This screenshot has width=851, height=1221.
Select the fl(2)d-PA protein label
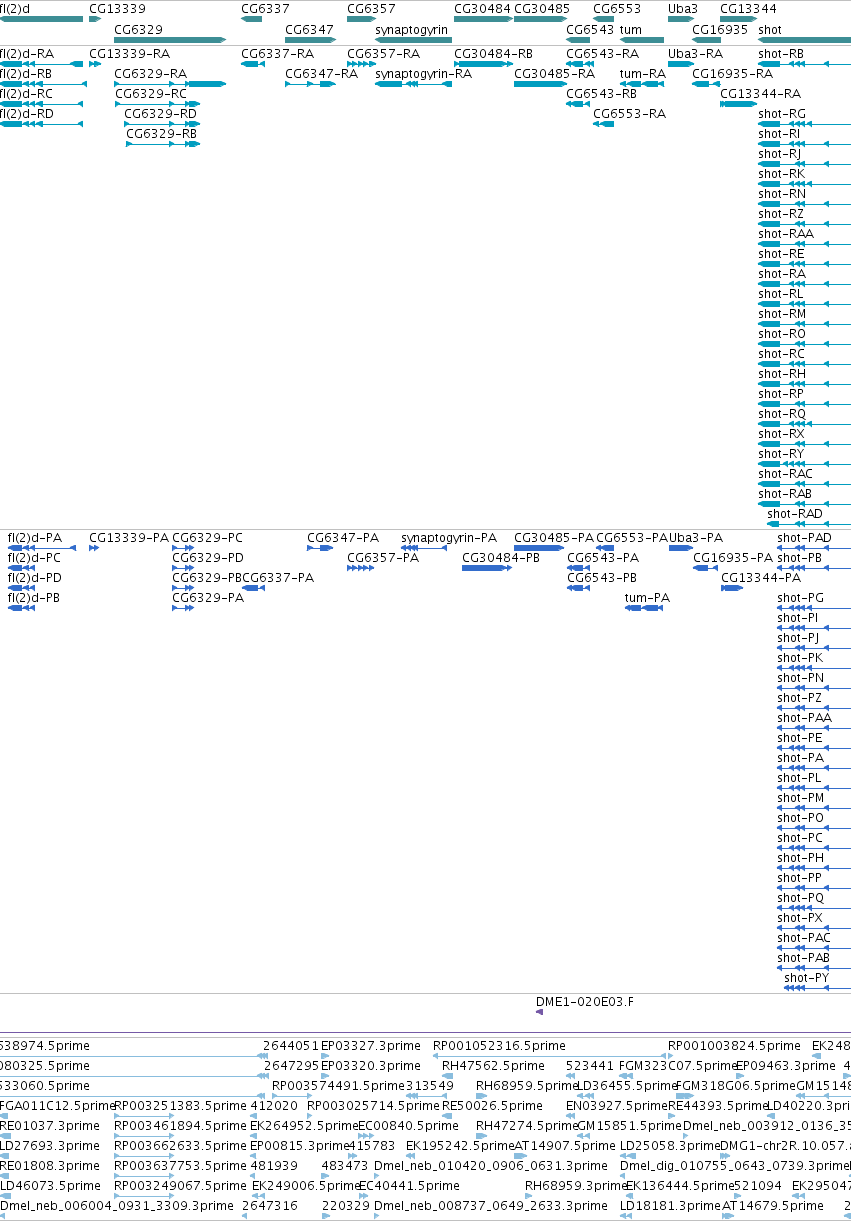pyautogui.click(x=35, y=537)
